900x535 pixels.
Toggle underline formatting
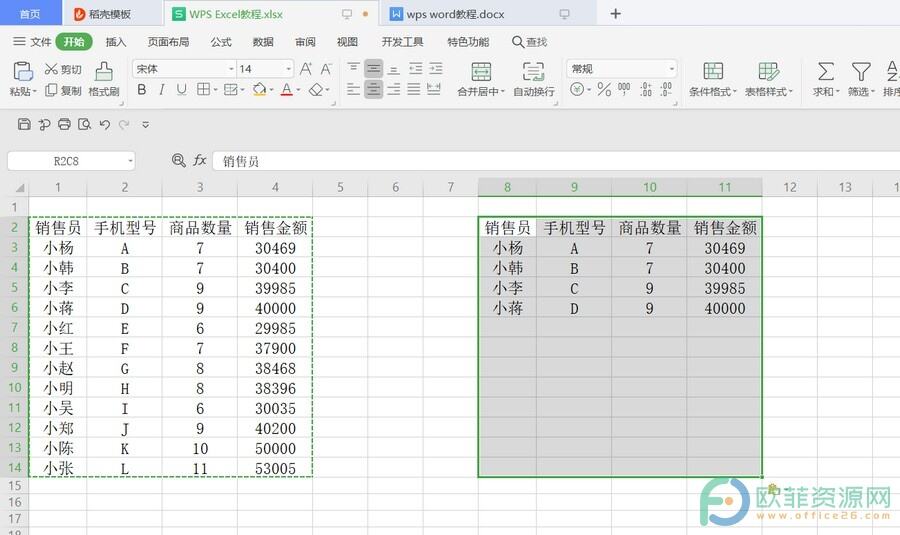click(x=182, y=90)
